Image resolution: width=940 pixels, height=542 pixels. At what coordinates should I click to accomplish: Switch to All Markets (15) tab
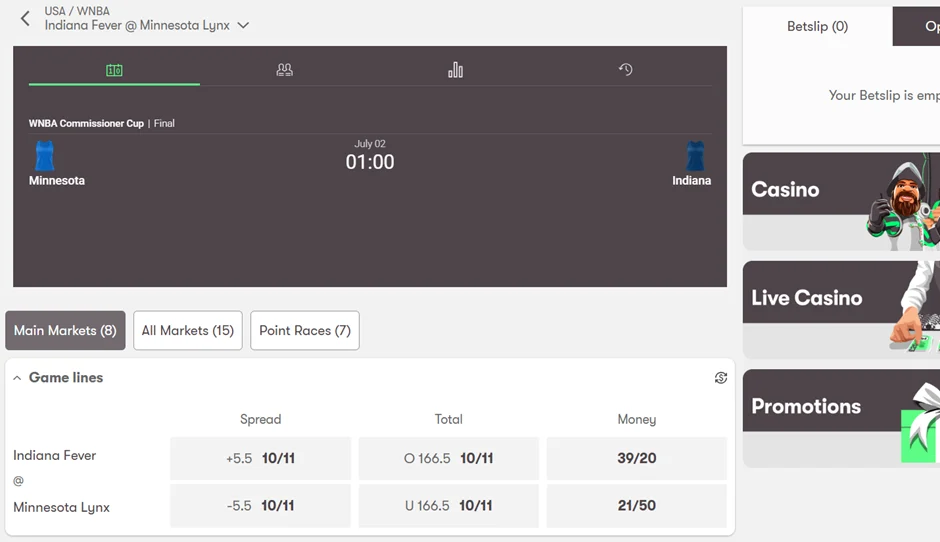point(188,331)
